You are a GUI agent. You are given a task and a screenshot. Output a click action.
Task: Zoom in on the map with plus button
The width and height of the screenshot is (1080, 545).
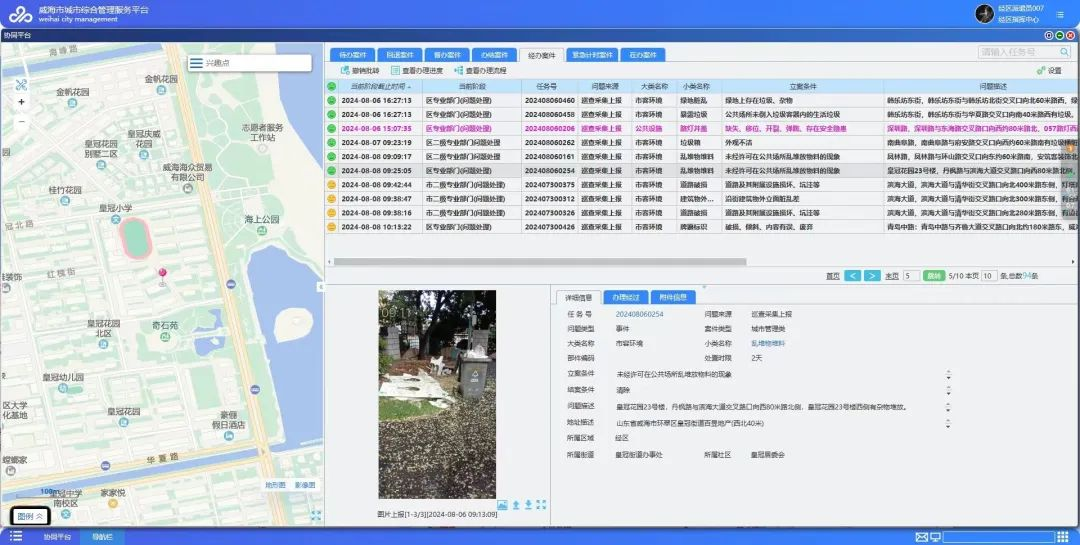click(22, 102)
